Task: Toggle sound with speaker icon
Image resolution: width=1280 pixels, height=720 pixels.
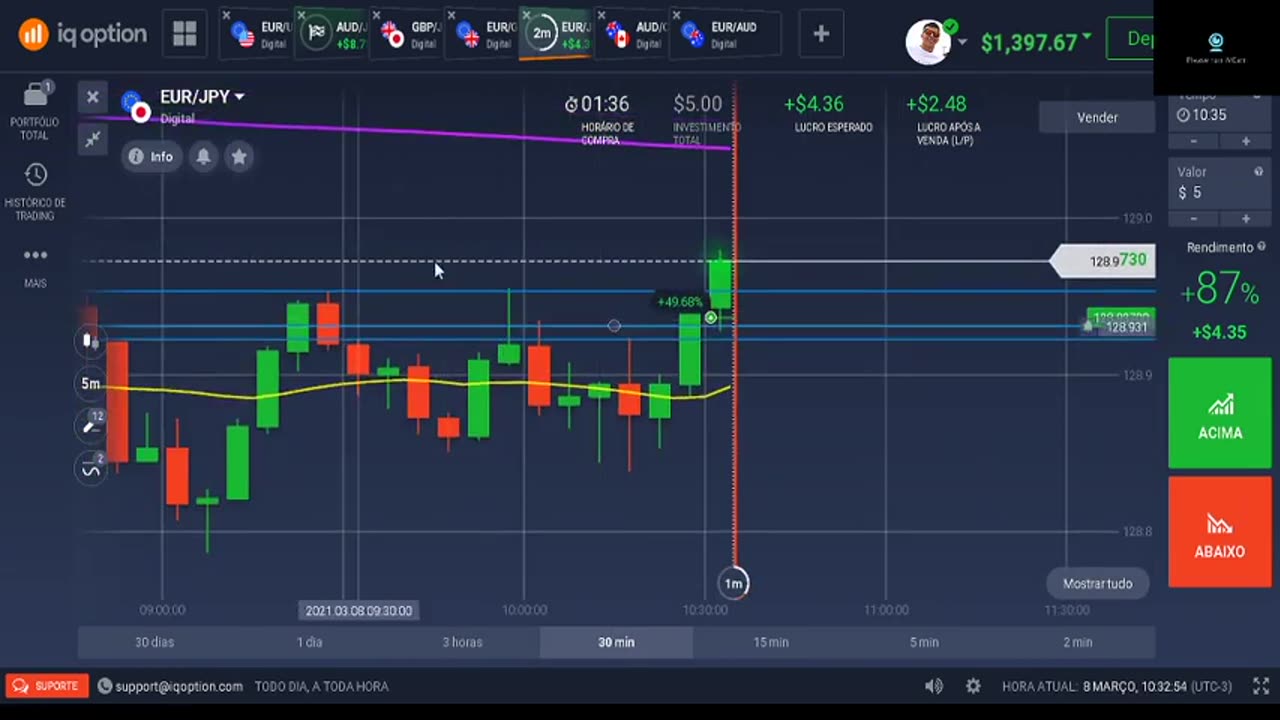Action: [x=933, y=686]
